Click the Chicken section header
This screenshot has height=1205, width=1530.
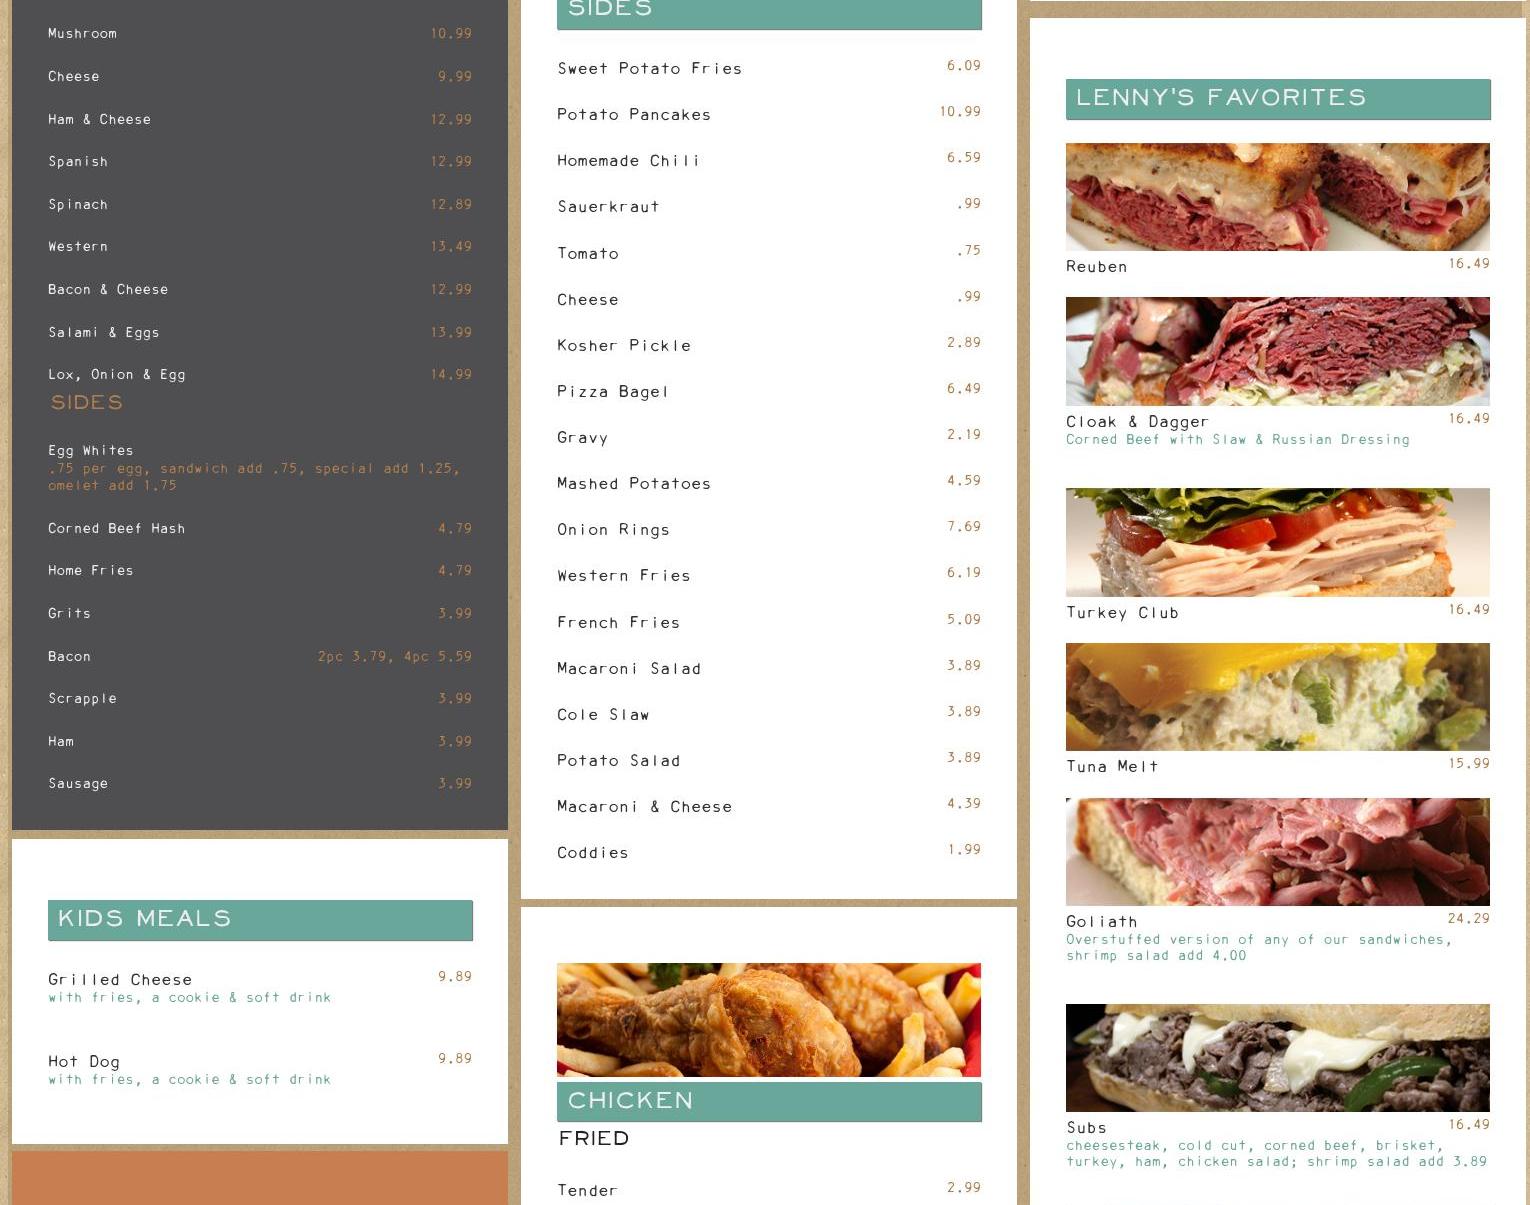[x=768, y=1101]
